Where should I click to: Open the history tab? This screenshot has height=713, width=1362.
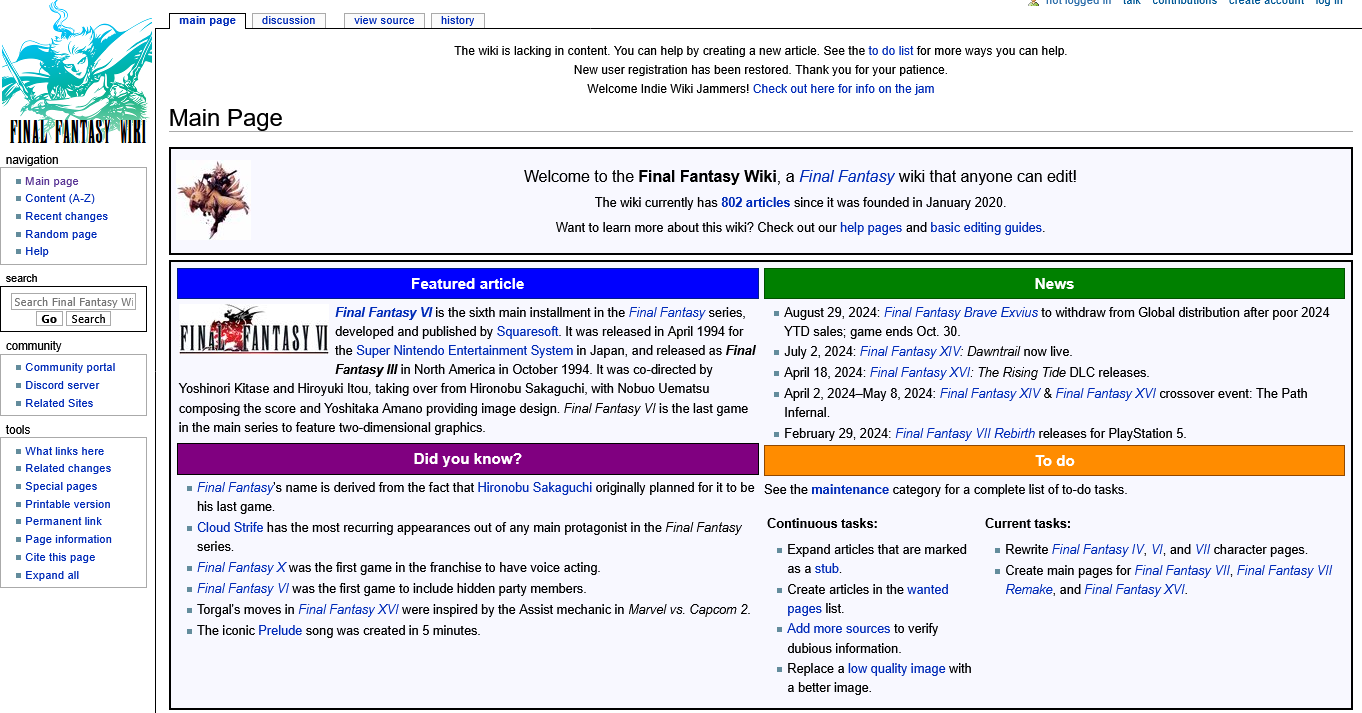click(458, 20)
